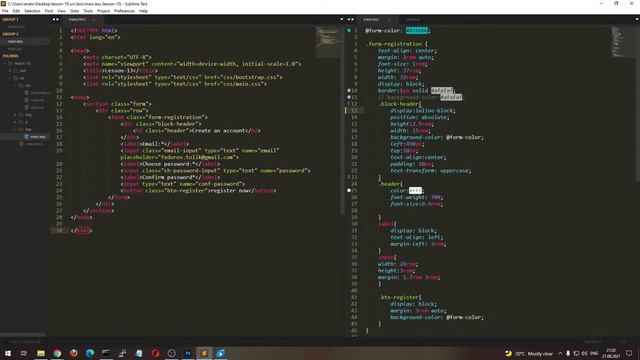Click the Tab Size indicator in status bar
Viewport: 640px width, 360px height.
click(593, 342)
